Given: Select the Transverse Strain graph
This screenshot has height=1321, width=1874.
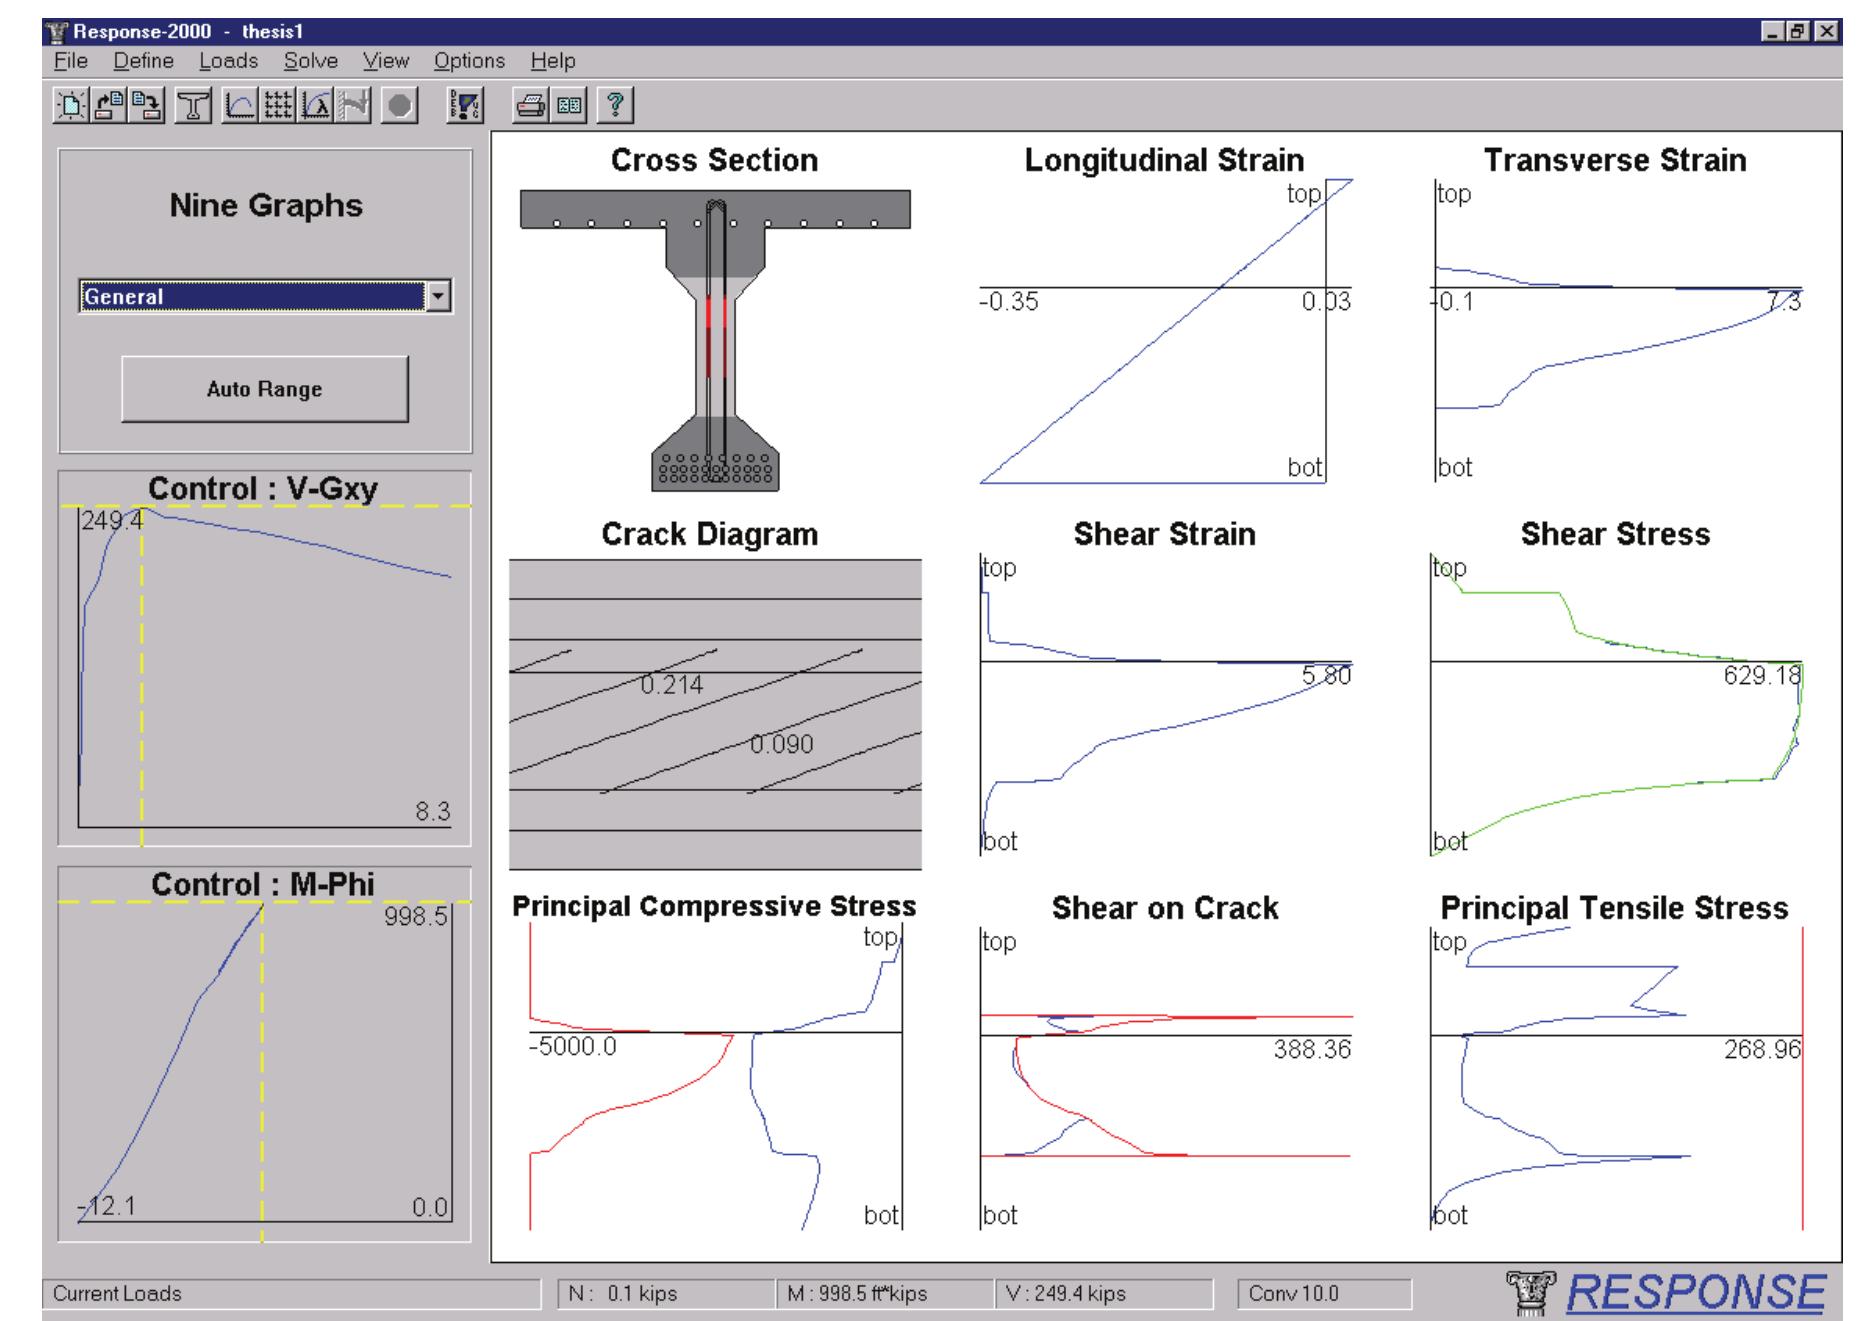Looking at the screenshot, I should coord(1617,330).
